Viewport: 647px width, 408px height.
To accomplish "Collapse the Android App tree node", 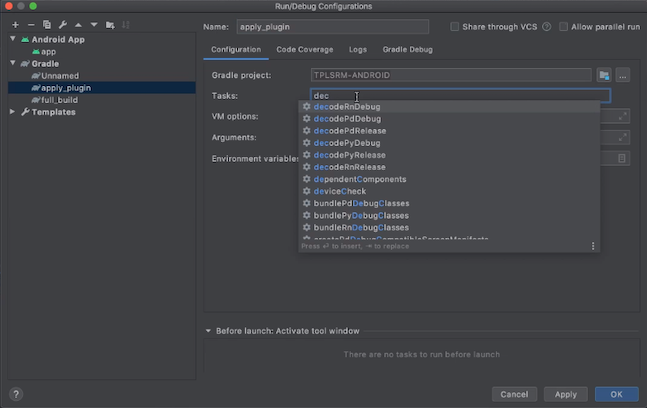I will click(x=12, y=40).
